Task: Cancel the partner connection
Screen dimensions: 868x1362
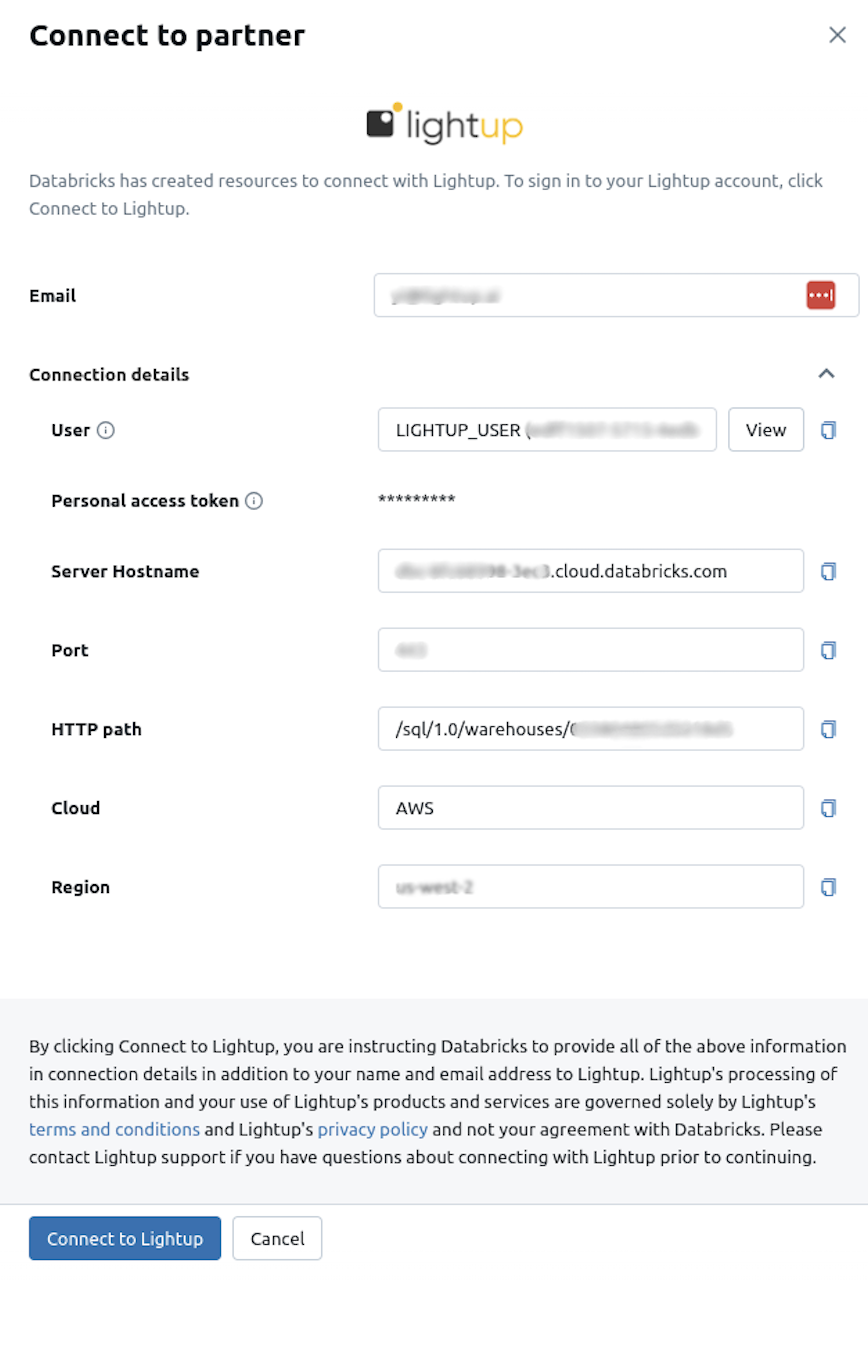Action: coord(277,1238)
